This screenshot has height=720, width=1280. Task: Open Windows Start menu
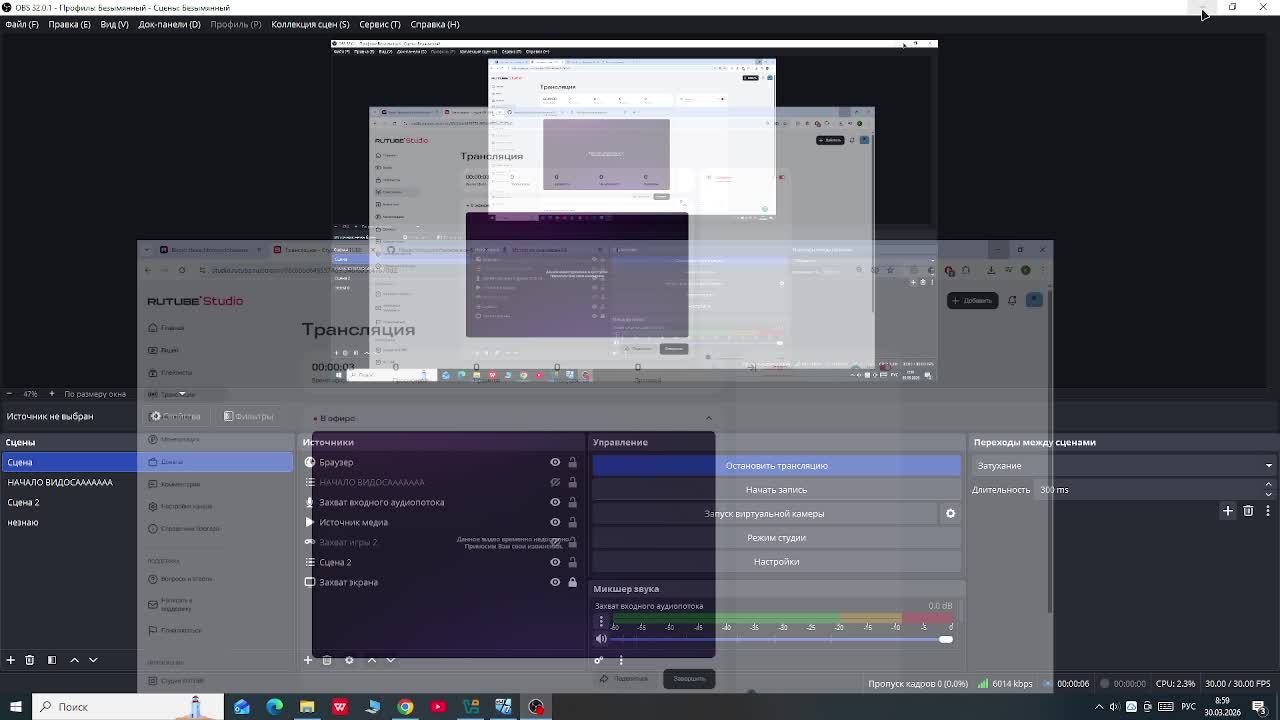coord(15,707)
